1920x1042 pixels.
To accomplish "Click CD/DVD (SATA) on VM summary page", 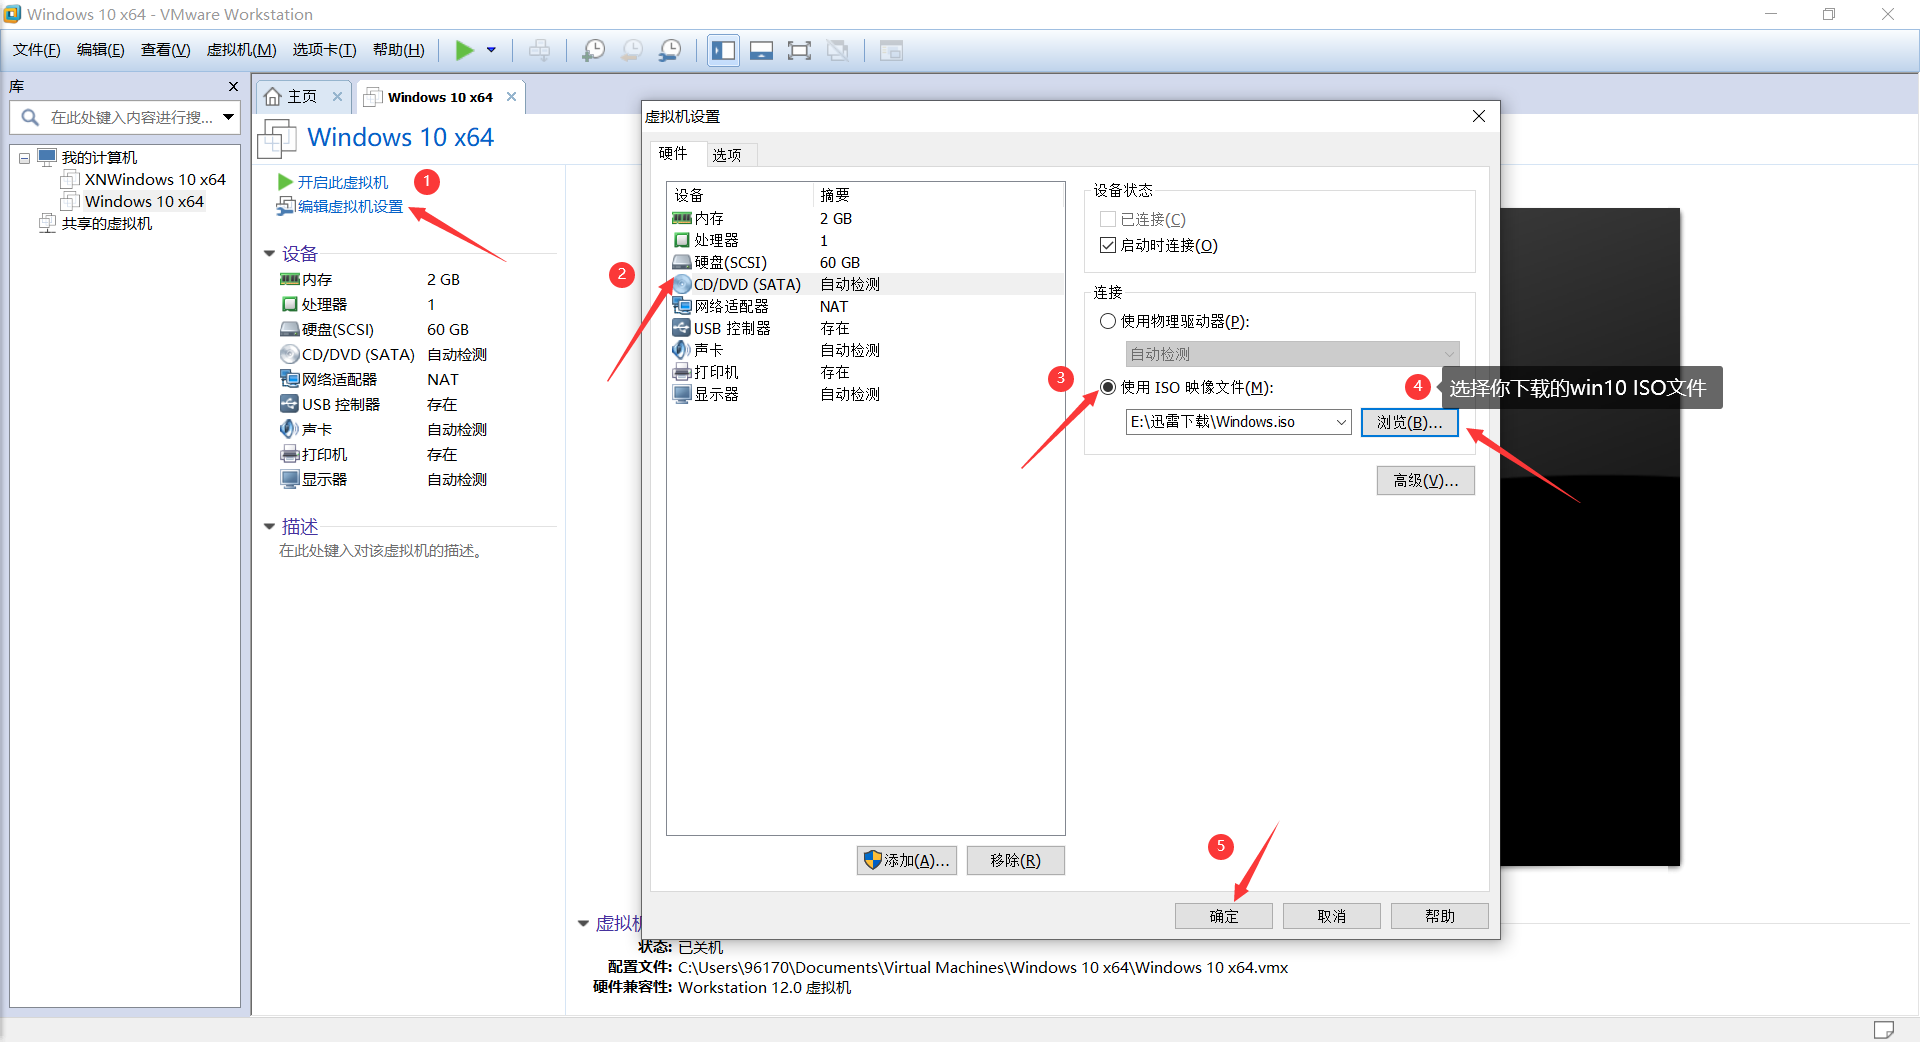I will (x=357, y=355).
